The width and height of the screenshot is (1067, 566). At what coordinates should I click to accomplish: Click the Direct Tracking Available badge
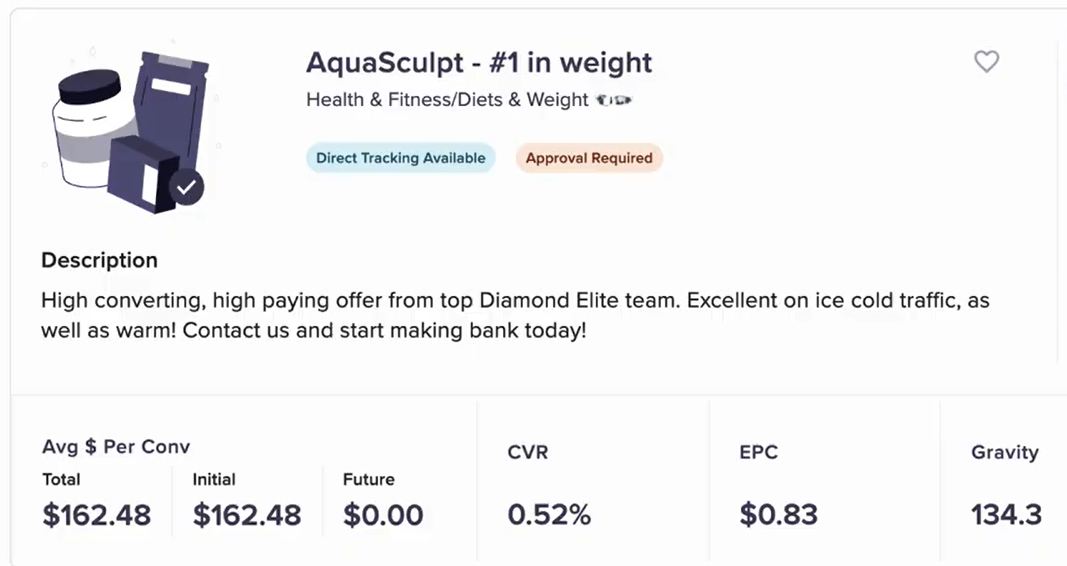tap(400, 158)
